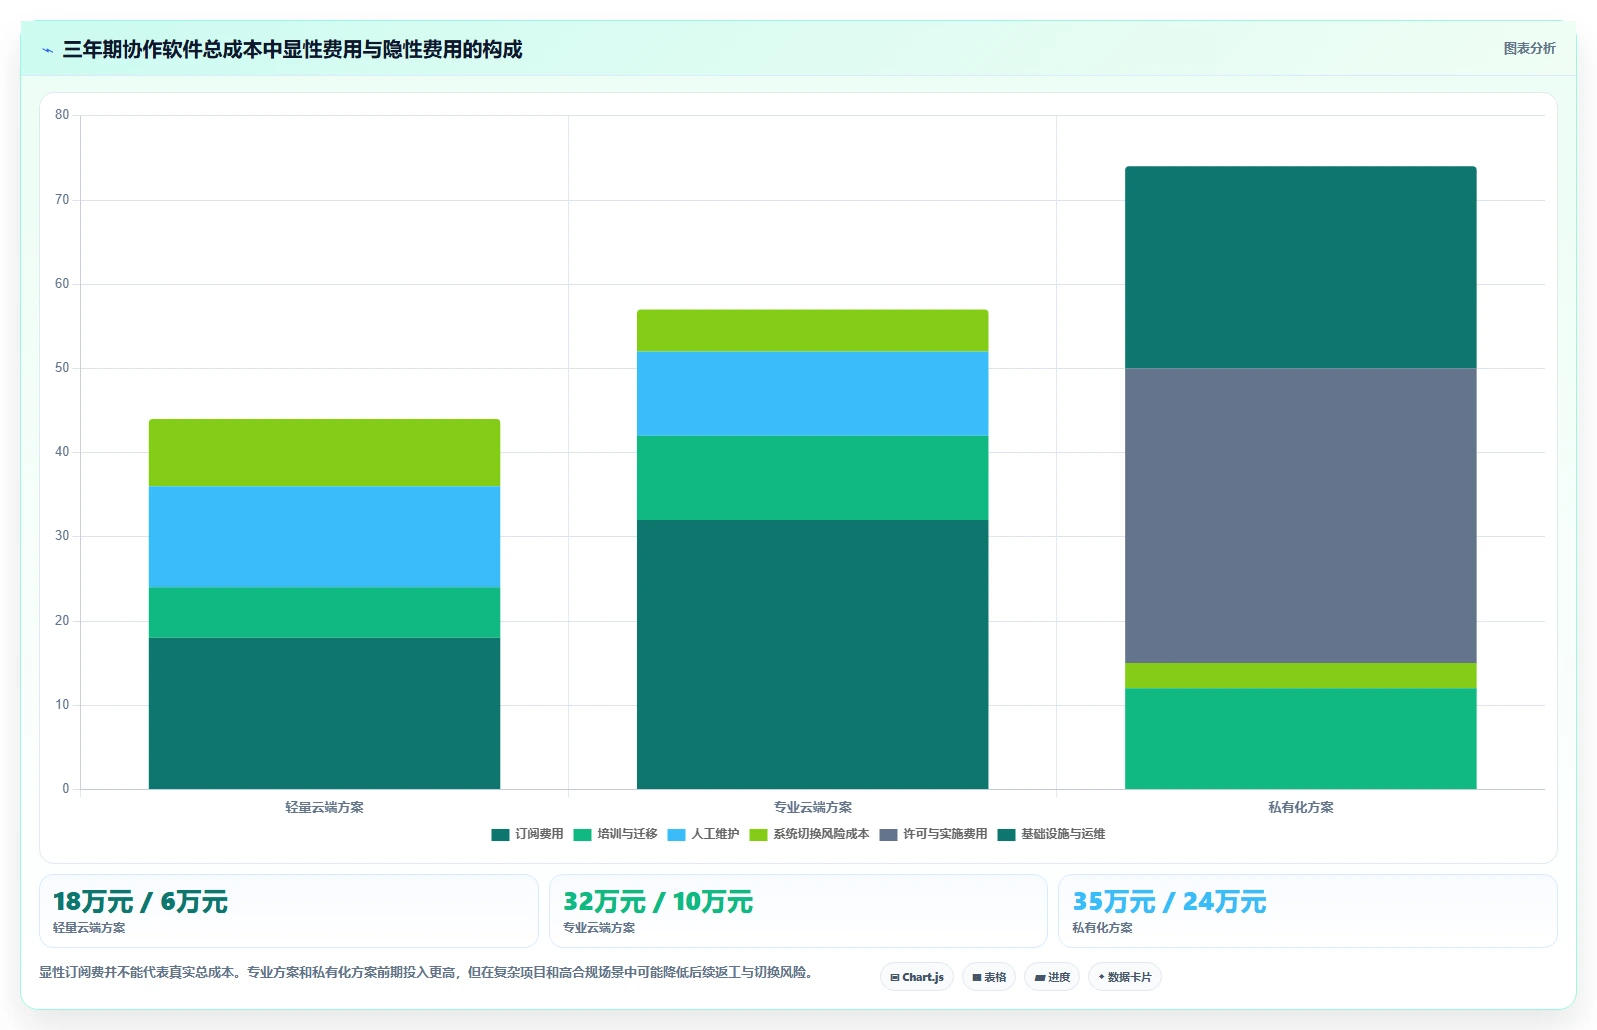Click the blue 人工维护 segment of 专业云端方案 bar
The height and width of the screenshot is (1030, 1597).
[812, 393]
